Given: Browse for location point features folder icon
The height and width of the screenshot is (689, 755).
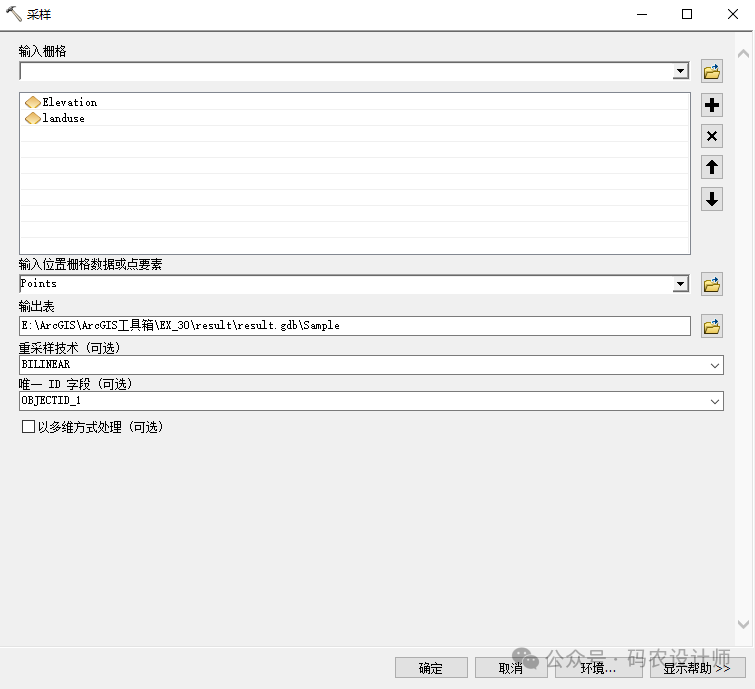Looking at the screenshot, I should coord(712,285).
